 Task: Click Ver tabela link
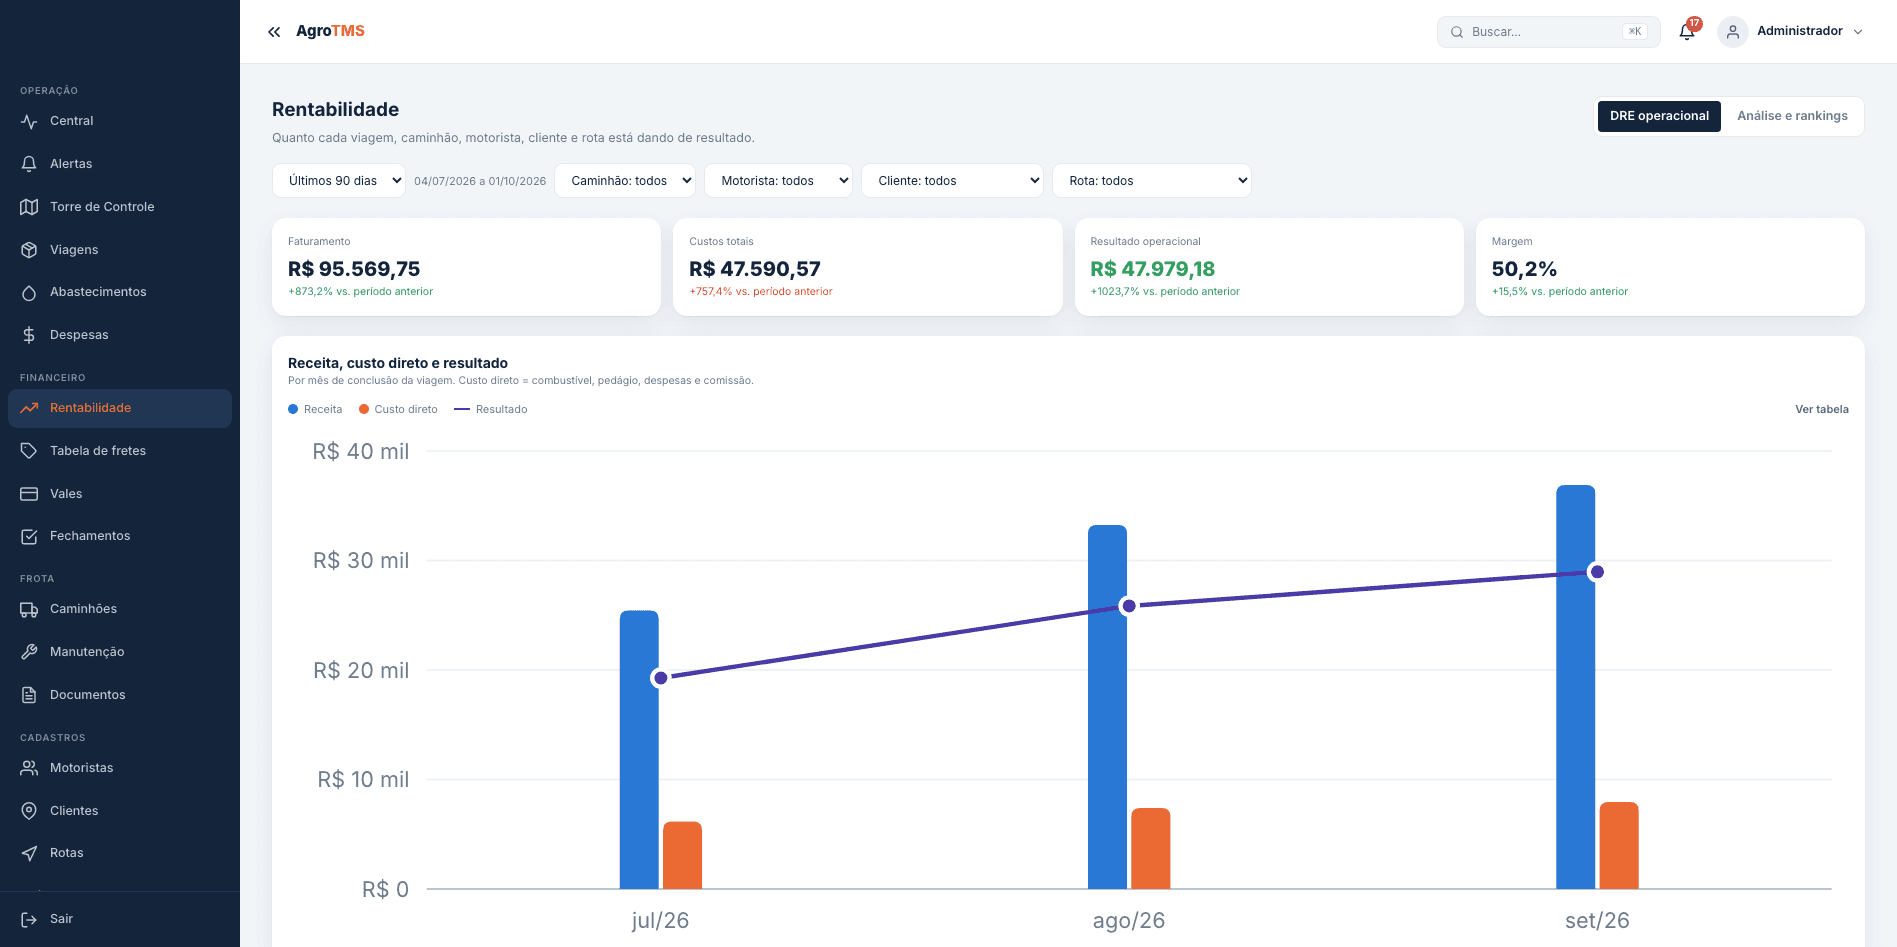1822,409
